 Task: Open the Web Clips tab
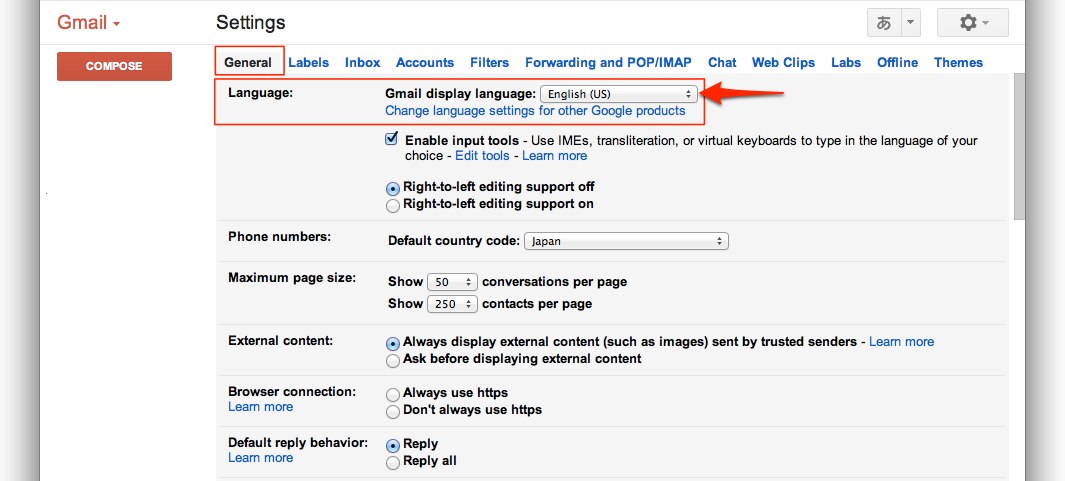click(x=783, y=63)
